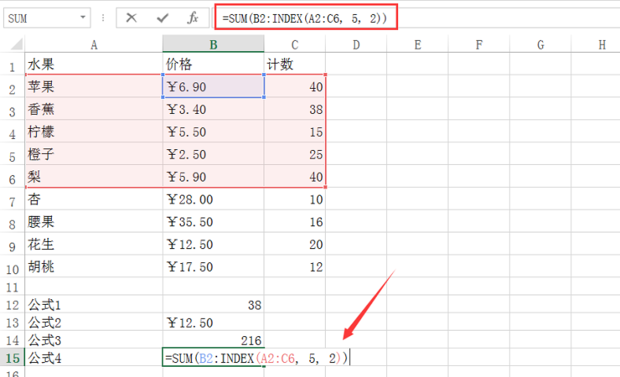Click into the Name Box showing SUM
The width and height of the screenshot is (620, 377).
pyautogui.click(x=41, y=18)
